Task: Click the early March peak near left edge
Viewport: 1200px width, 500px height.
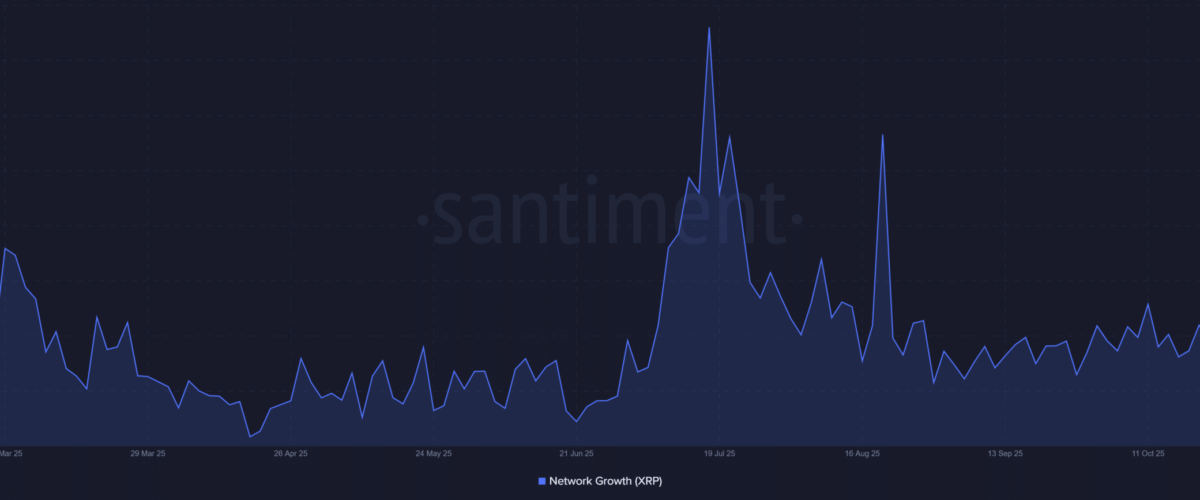Action: click(5, 248)
